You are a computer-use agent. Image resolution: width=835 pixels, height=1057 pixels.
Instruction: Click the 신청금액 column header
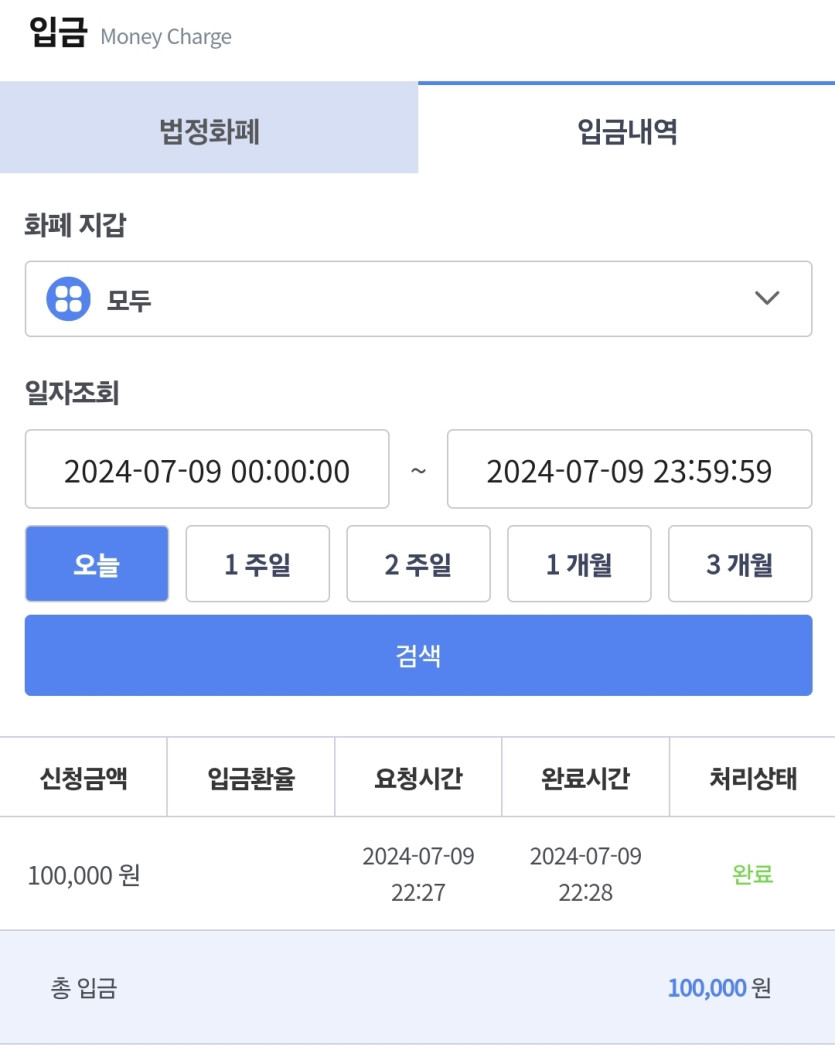tap(83, 778)
